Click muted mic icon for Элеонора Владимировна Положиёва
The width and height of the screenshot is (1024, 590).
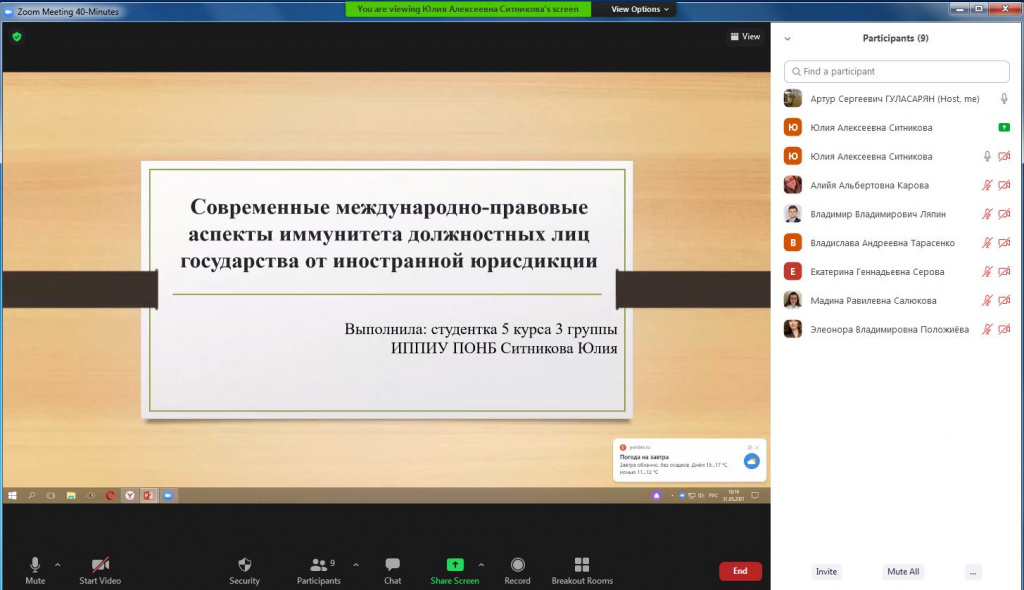(987, 329)
